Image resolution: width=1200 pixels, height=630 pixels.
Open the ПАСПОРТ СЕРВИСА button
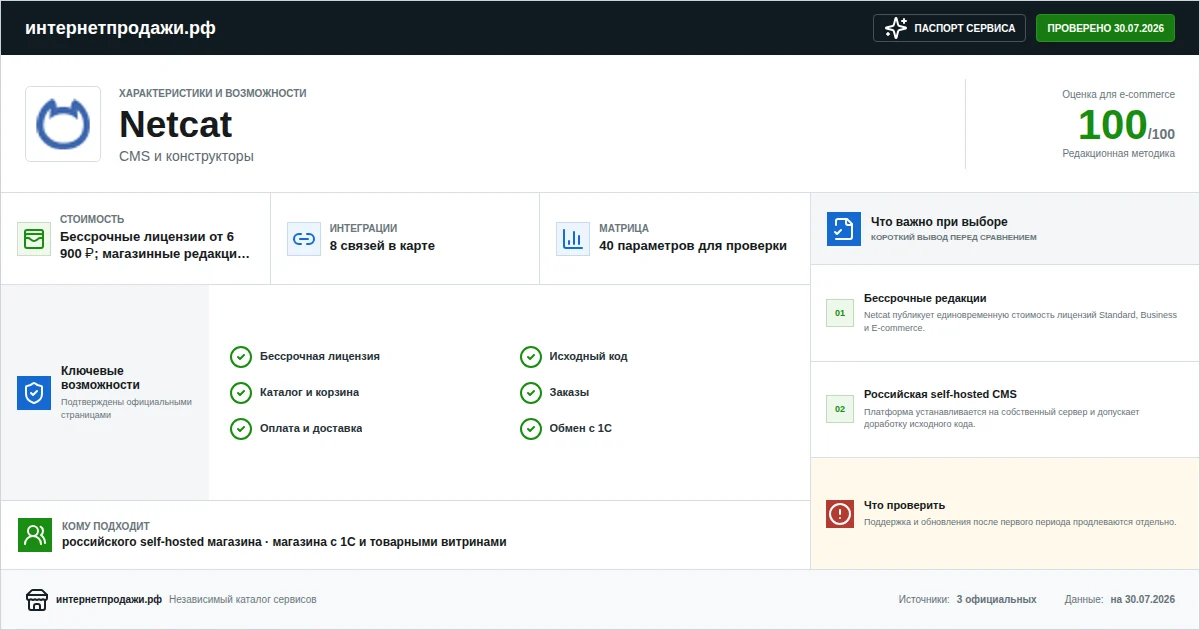click(x=950, y=28)
